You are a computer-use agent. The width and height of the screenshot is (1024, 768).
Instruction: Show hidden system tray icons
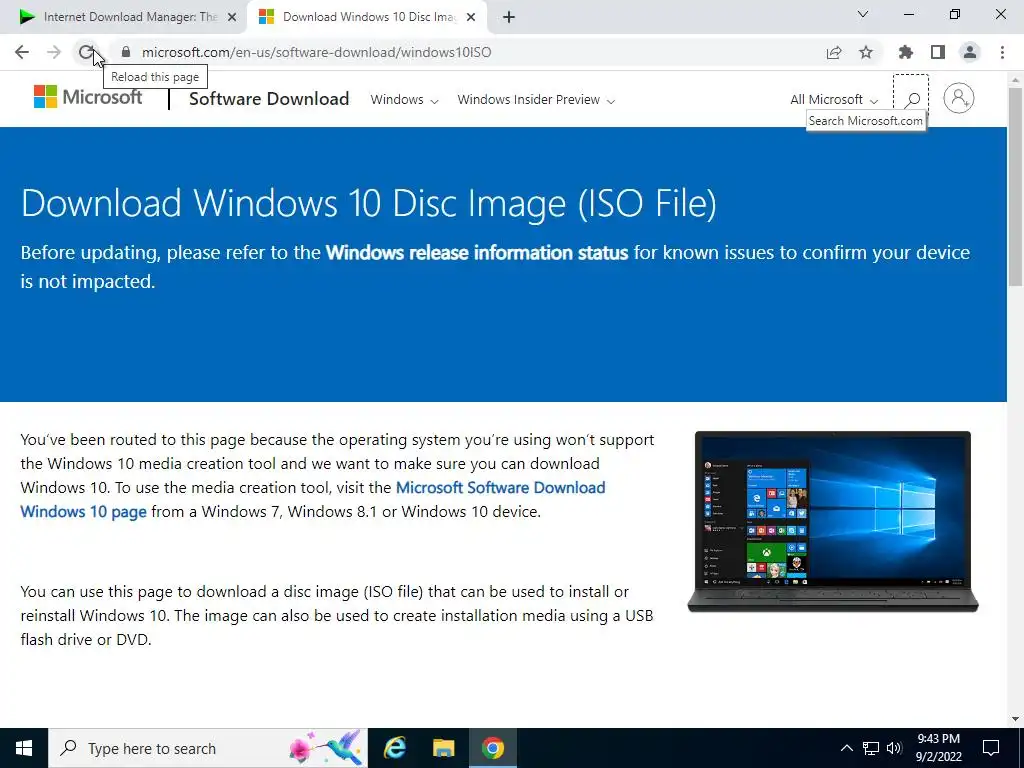pos(846,748)
